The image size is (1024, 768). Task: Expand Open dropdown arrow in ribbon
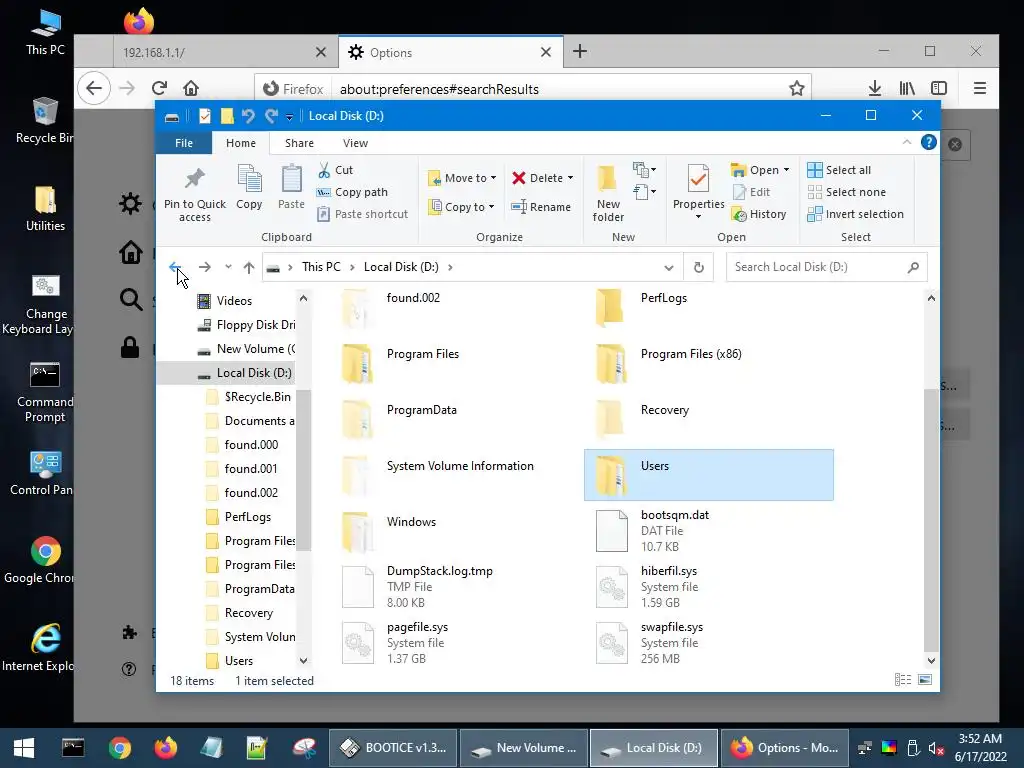[x=786, y=170]
